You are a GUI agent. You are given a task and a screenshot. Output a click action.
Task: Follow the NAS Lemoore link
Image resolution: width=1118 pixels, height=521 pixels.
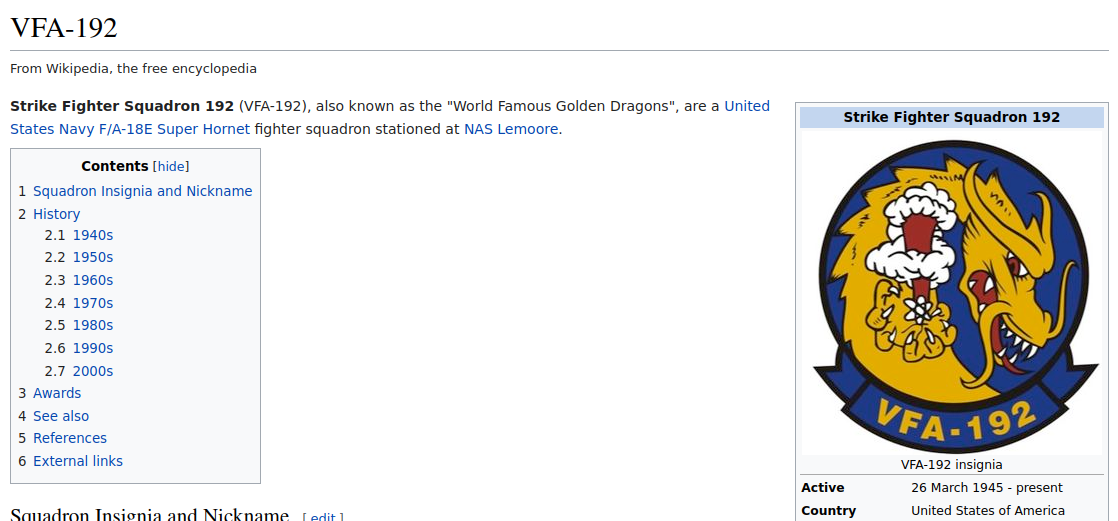[511, 130]
